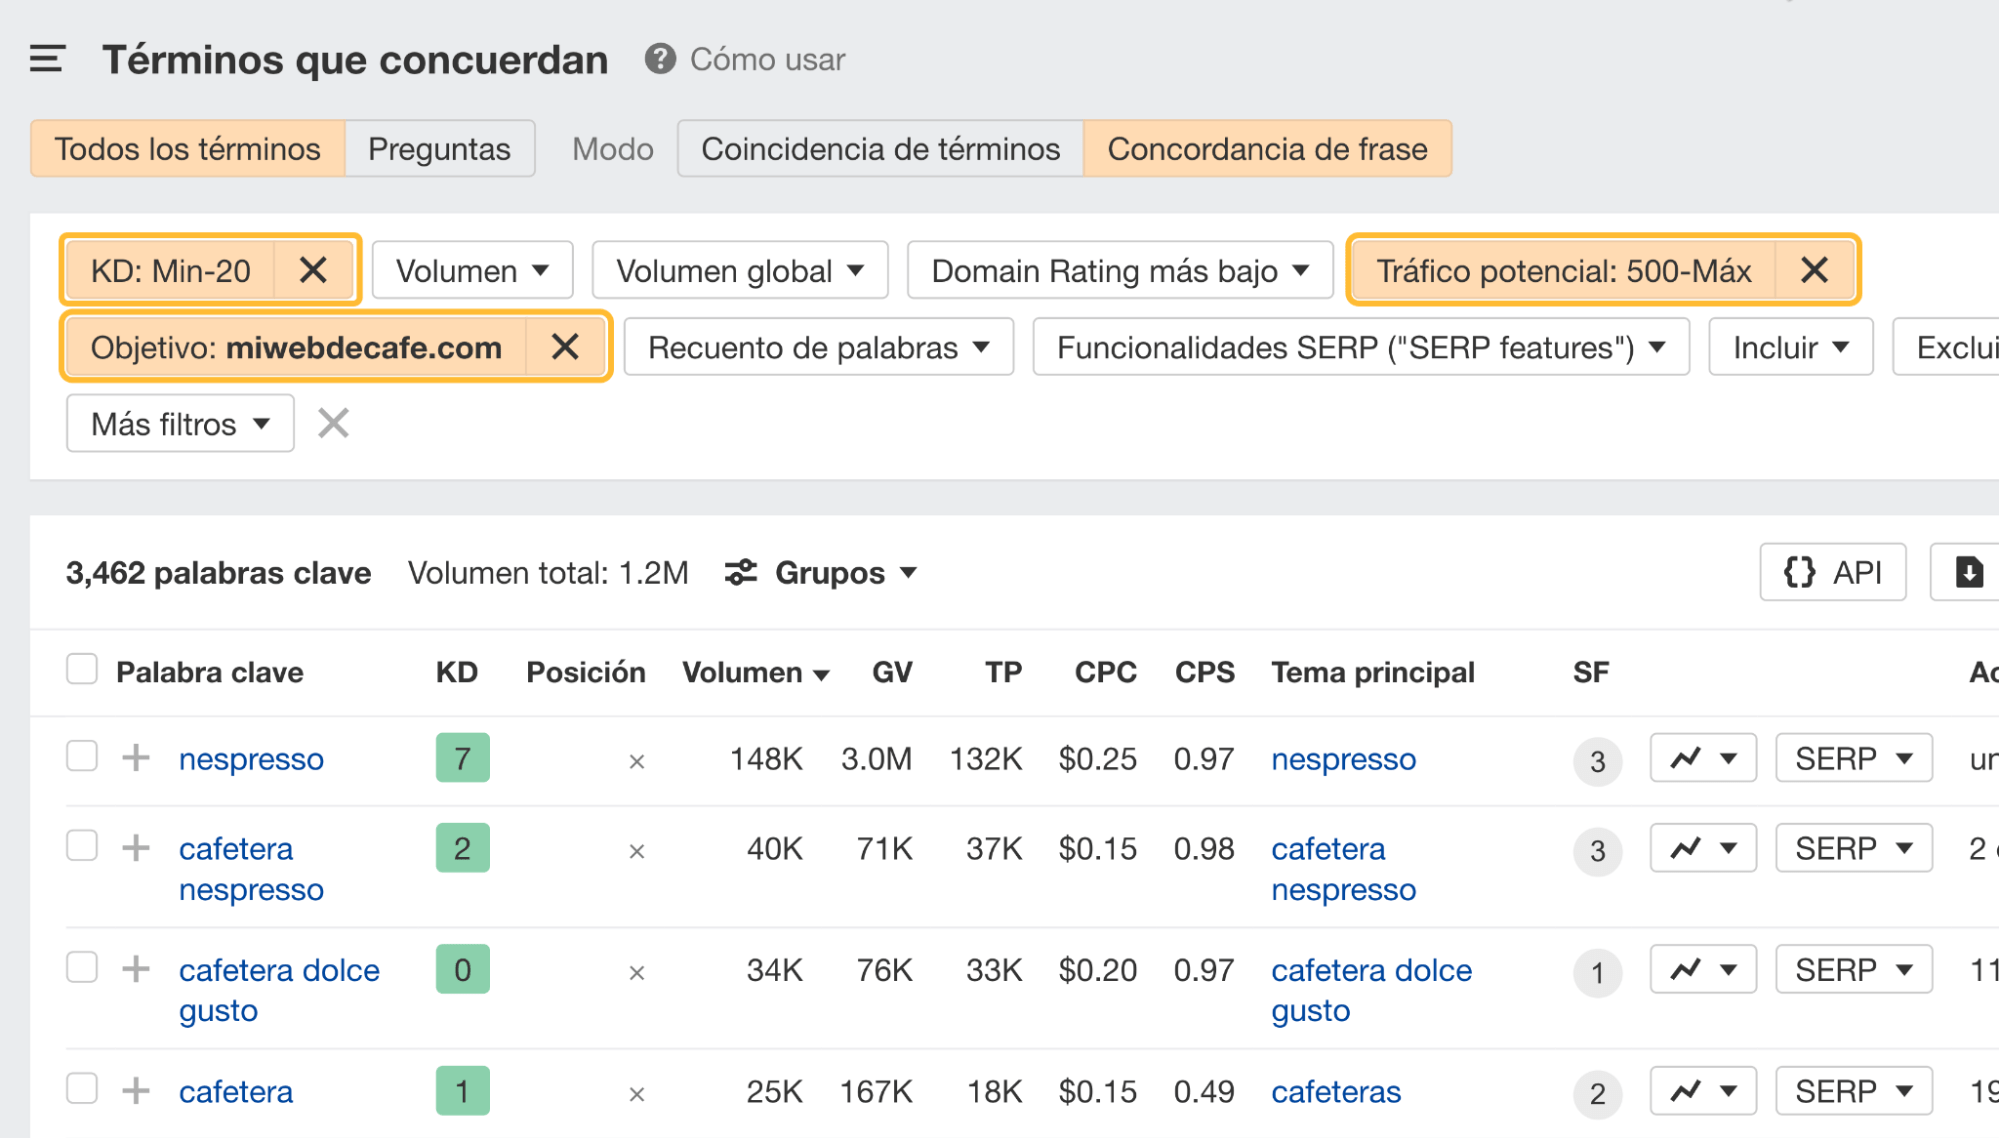Image resolution: width=1999 pixels, height=1139 pixels.
Task: Clear the Objetivo: miwebdecafe.com filter
Action: (x=566, y=347)
